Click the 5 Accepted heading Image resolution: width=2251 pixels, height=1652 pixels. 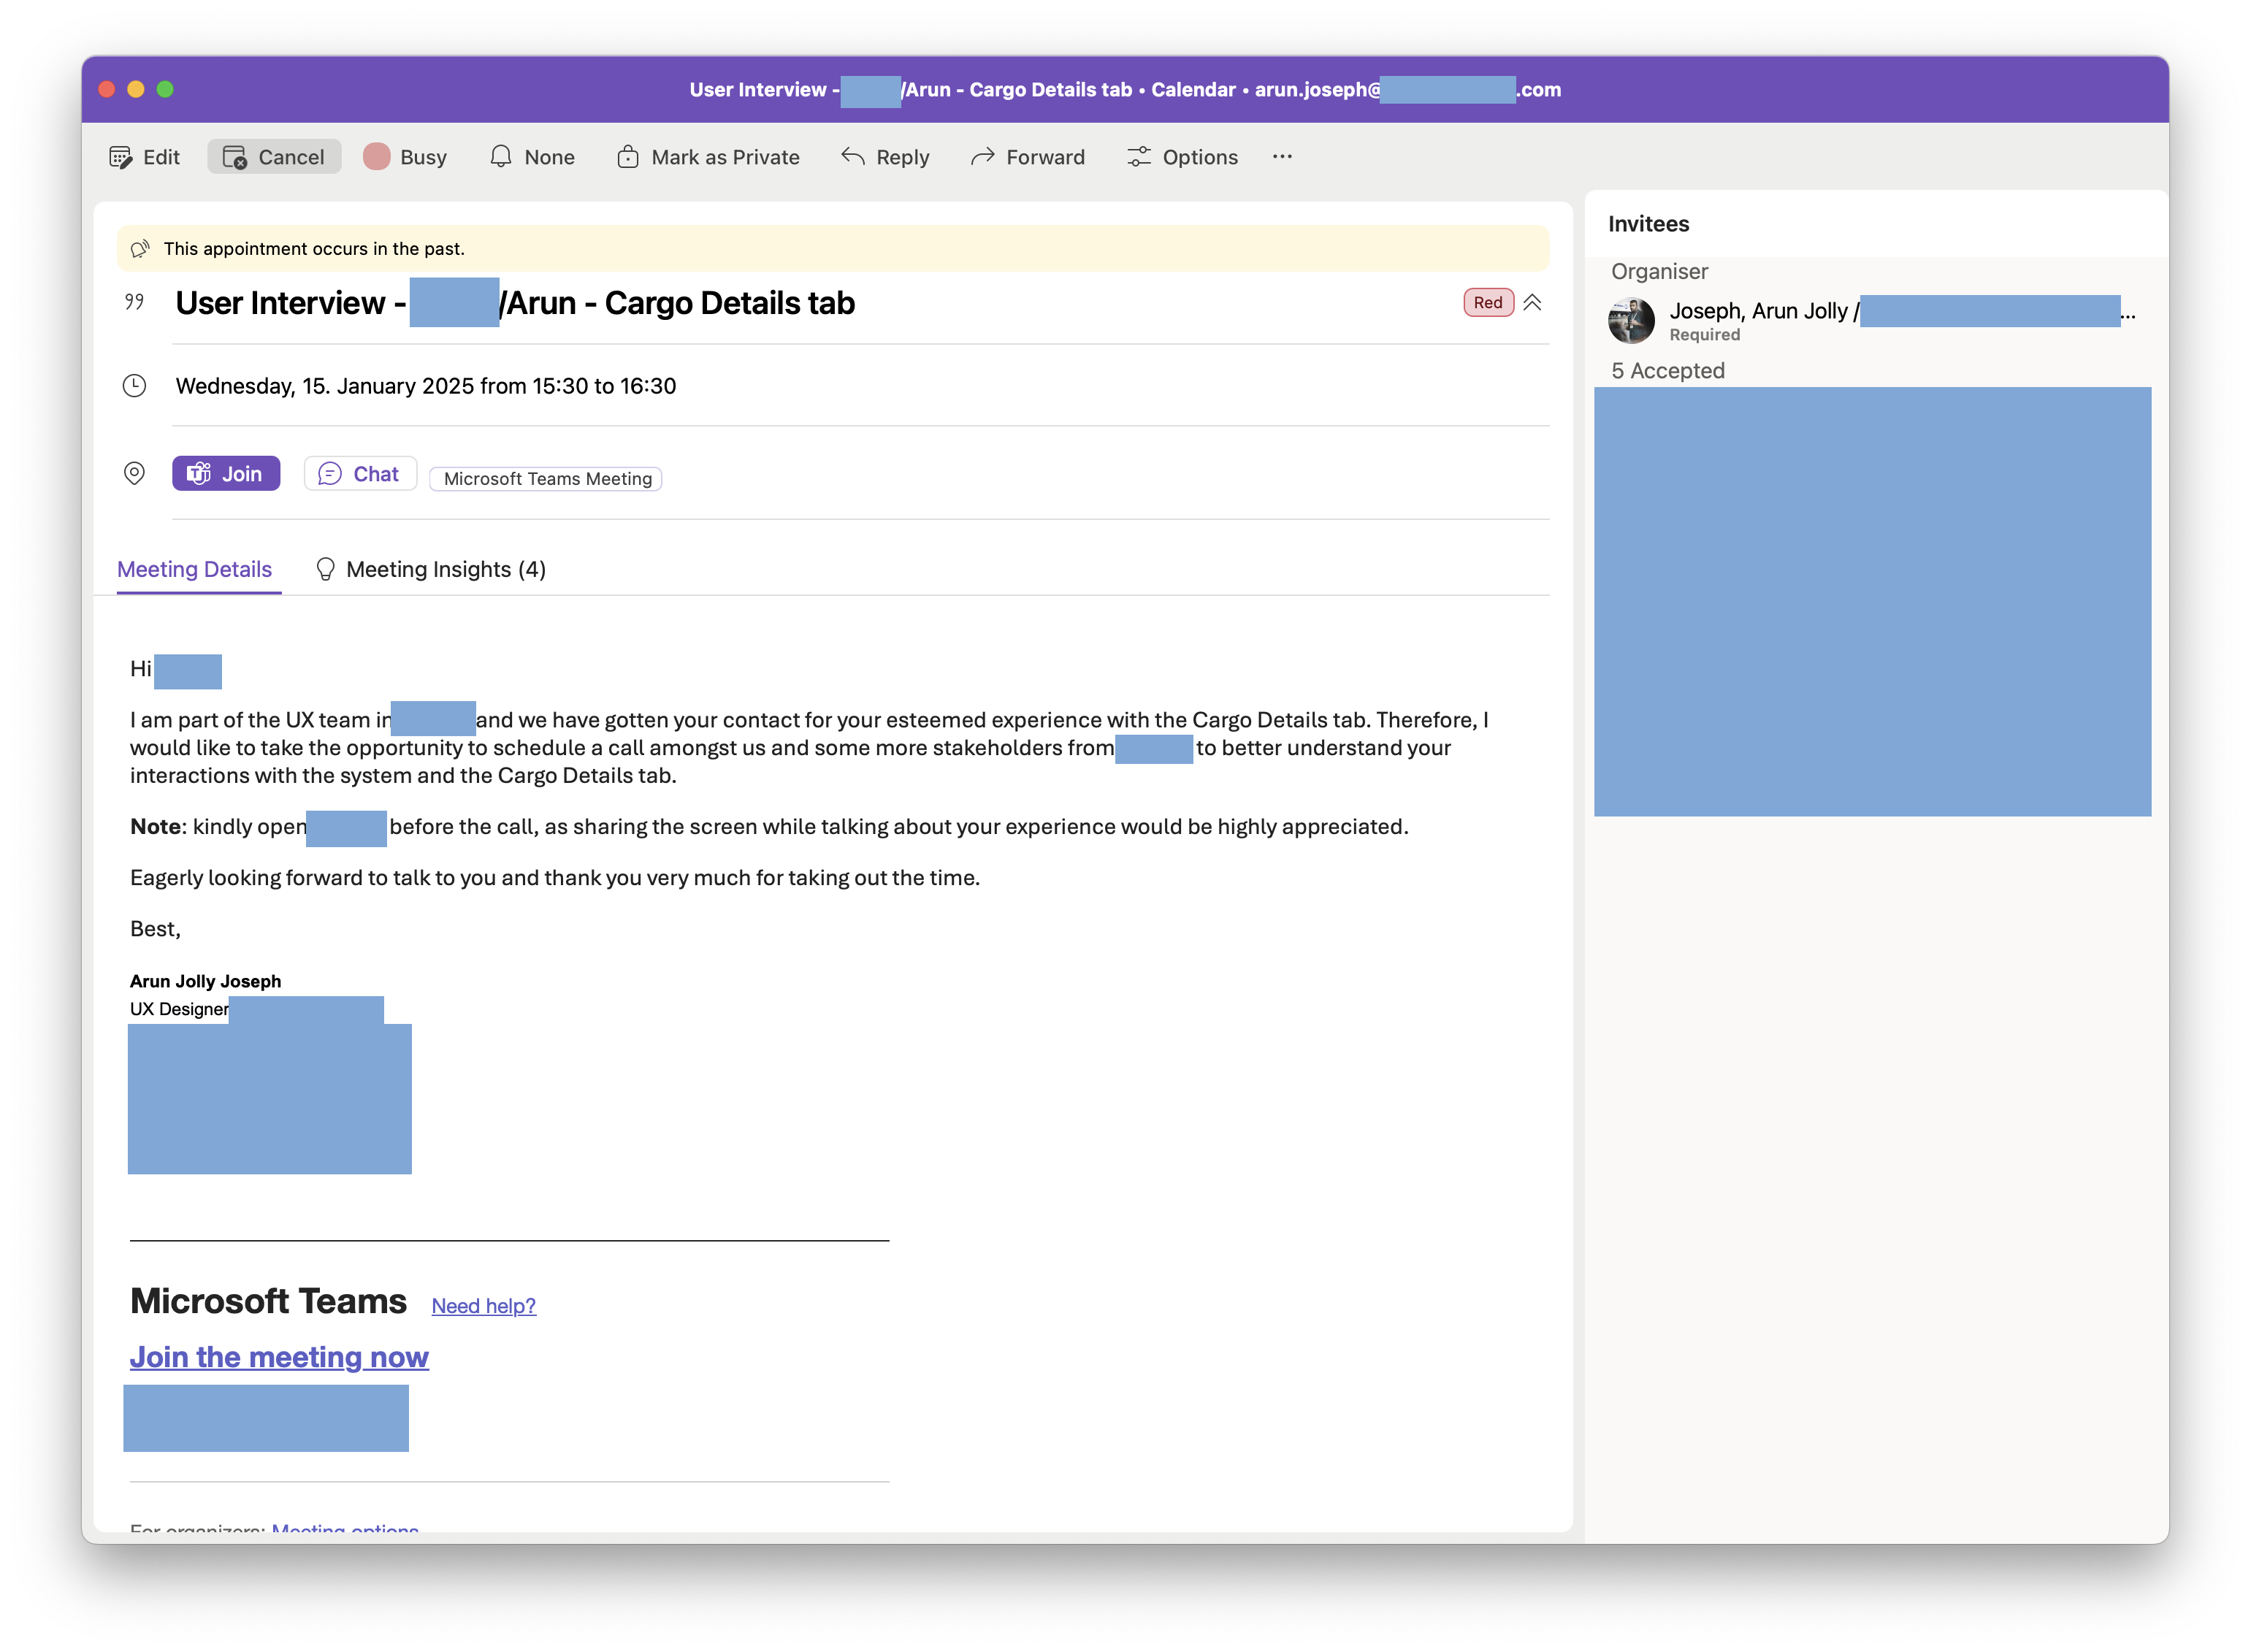[x=1668, y=371]
